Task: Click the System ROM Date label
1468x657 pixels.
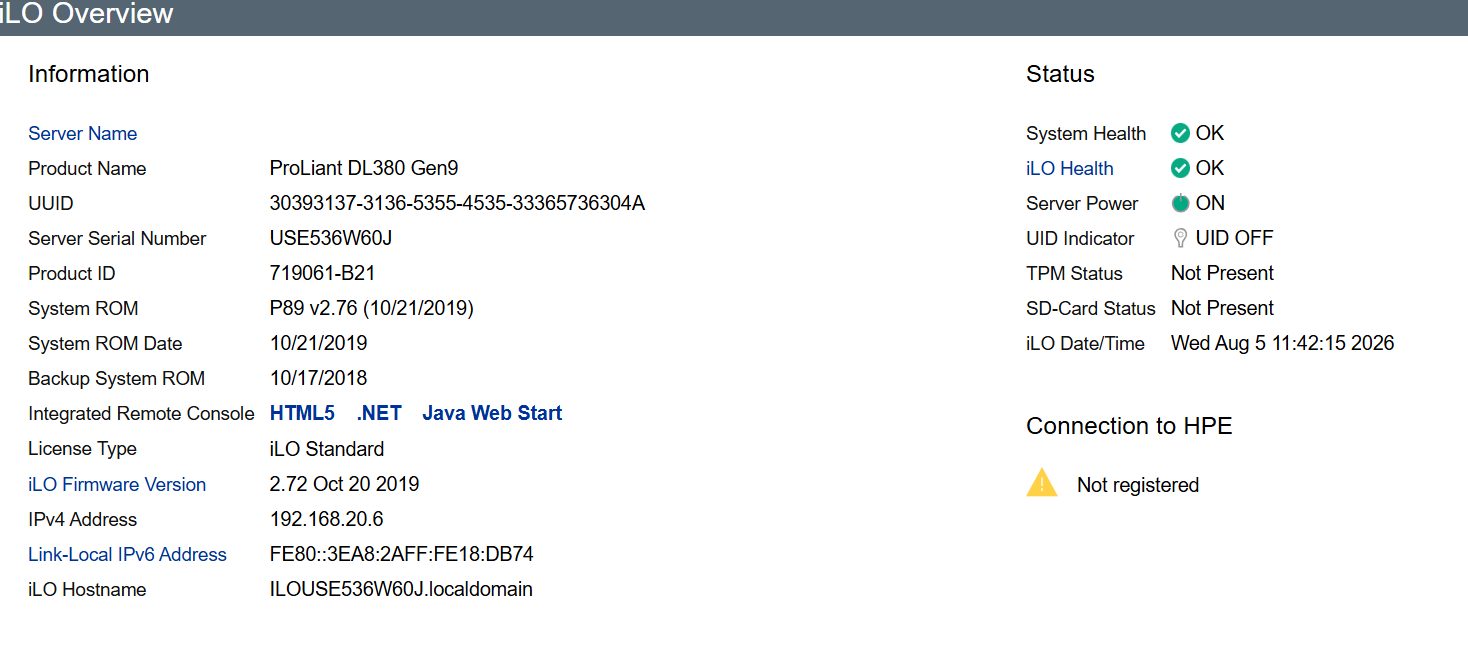Action: tap(105, 343)
